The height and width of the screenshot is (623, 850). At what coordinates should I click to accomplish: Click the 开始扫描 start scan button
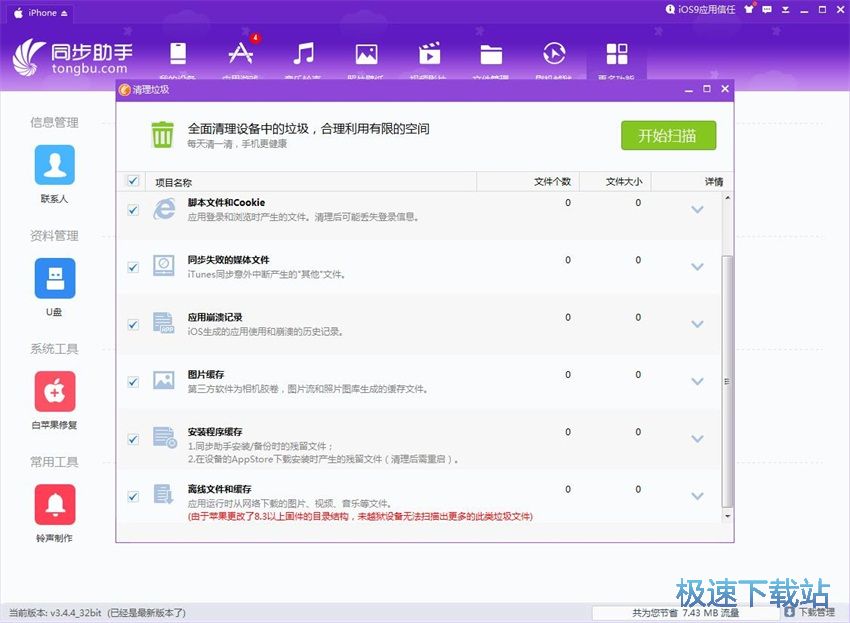668,136
